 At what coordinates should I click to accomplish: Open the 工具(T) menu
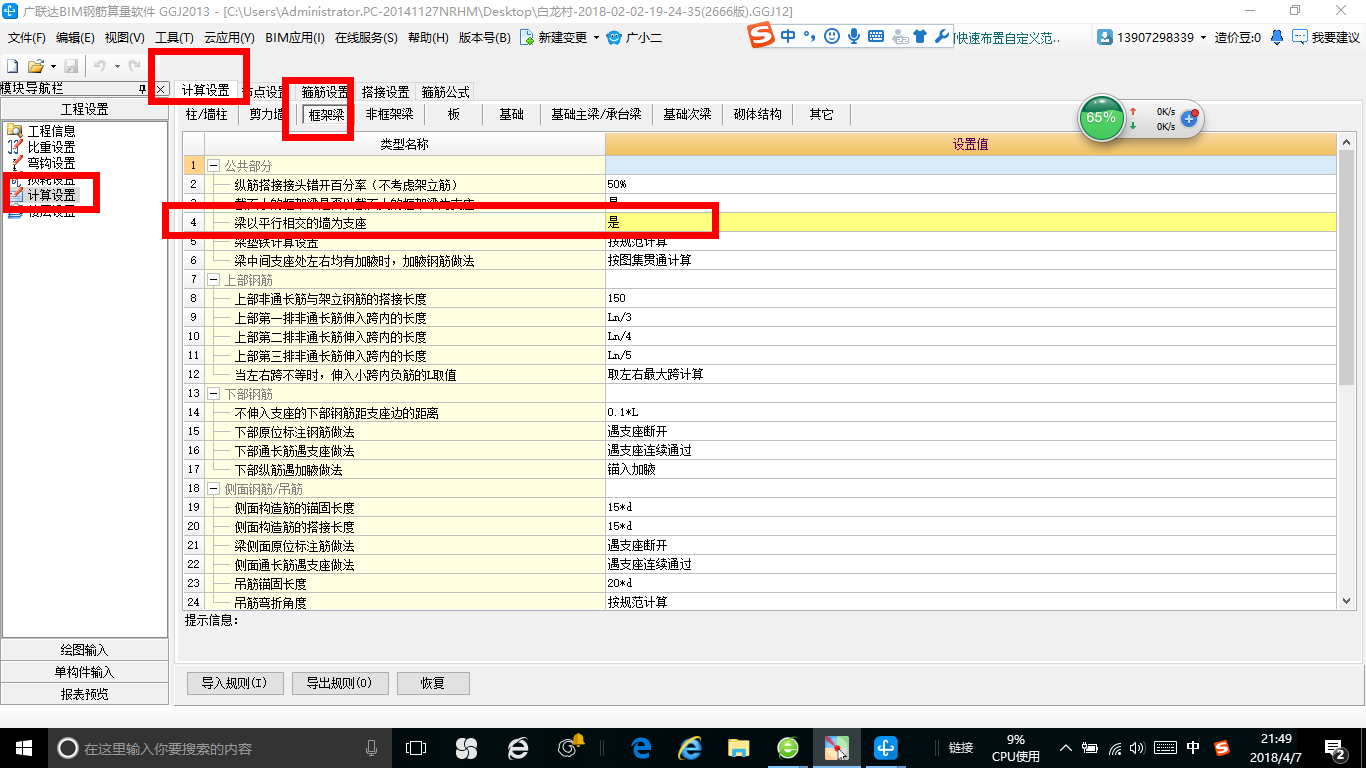174,38
